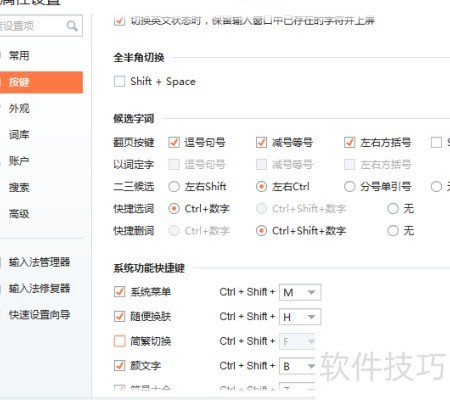Toggle 减号等号 page-turn checkbox
Screen dimensions: 450x400
[261, 142]
